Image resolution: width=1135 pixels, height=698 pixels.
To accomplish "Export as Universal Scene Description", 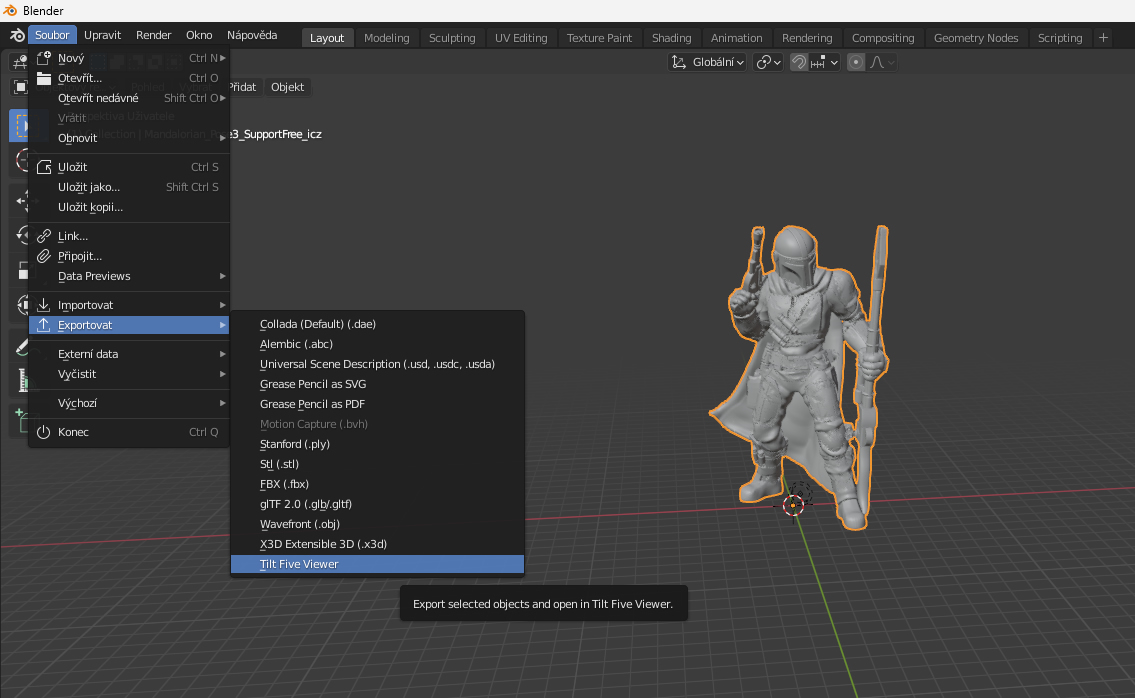I will click(x=377, y=364).
